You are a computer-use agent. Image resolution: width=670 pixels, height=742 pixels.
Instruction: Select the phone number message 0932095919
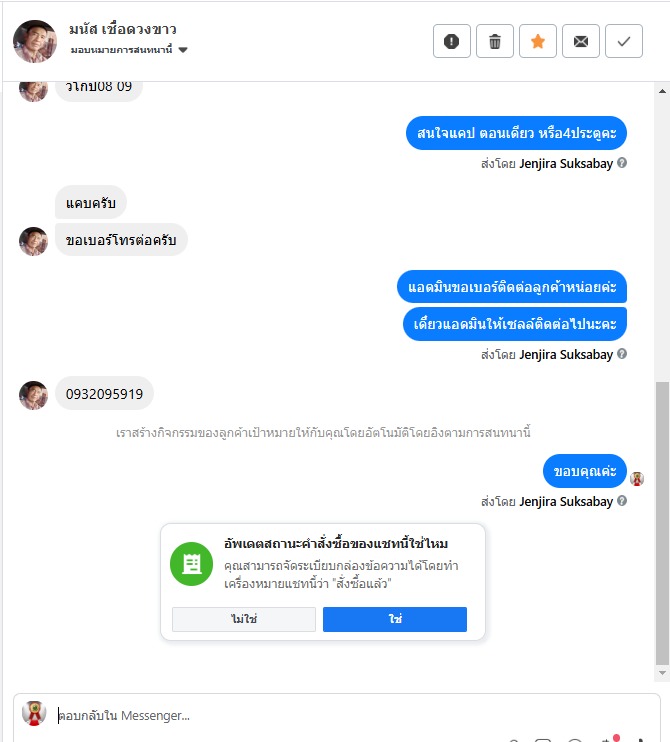tap(104, 393)
